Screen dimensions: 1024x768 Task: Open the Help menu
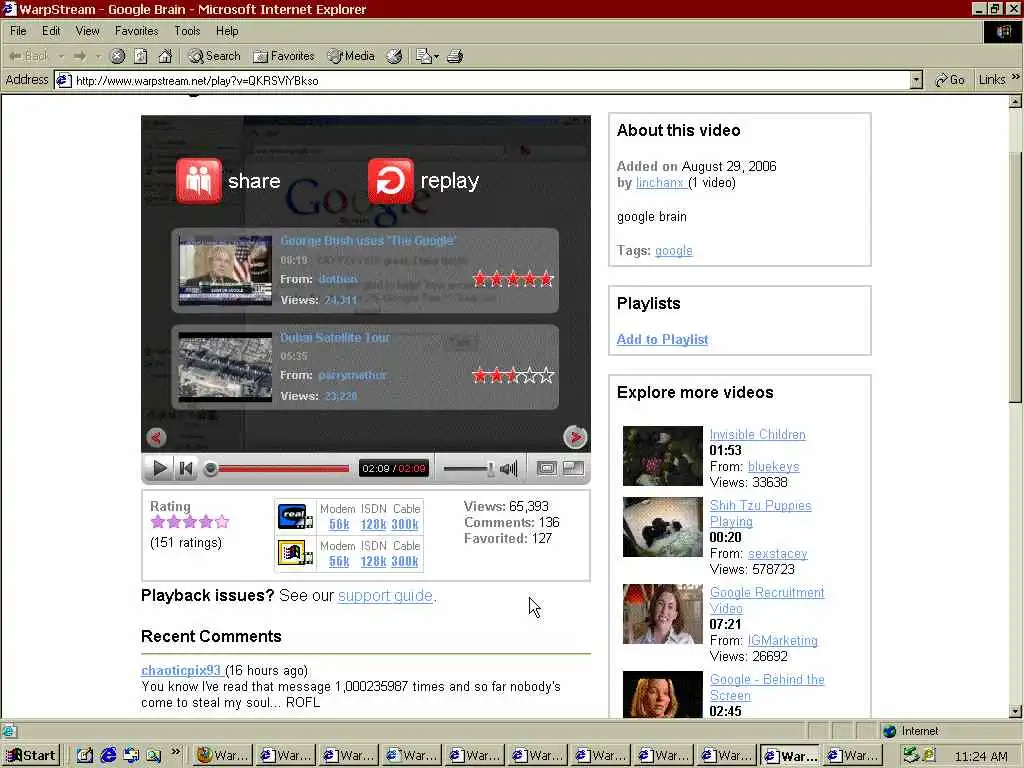[227, 31]
